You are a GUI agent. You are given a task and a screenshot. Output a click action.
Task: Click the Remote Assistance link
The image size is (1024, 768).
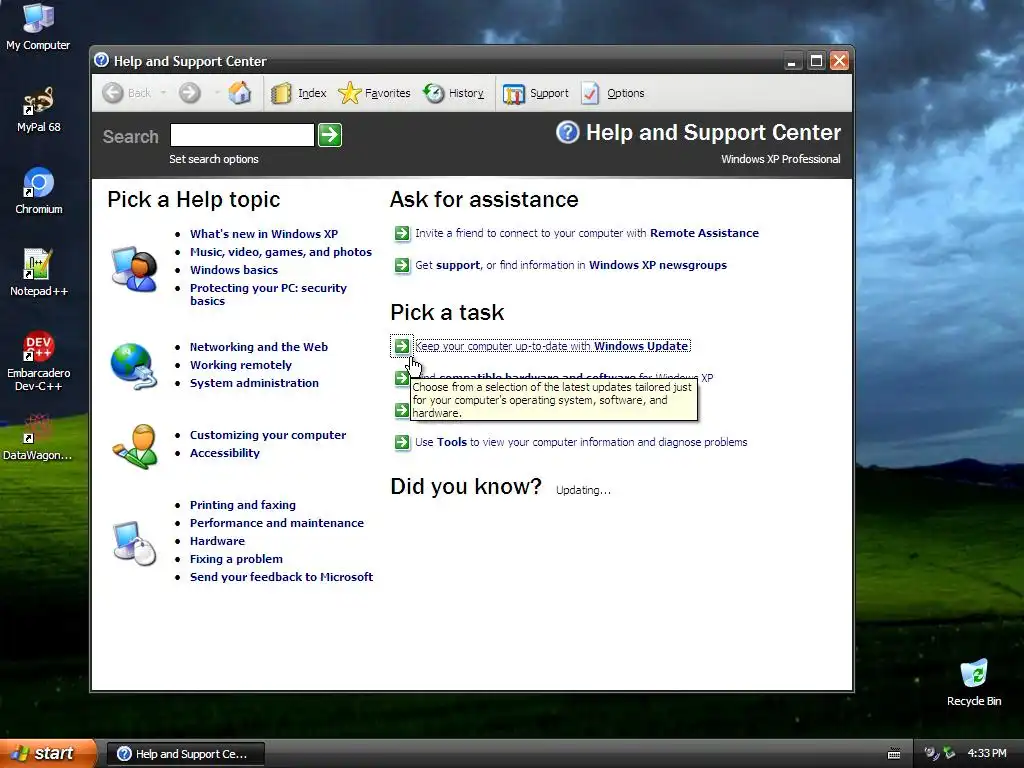pos(704,233)
